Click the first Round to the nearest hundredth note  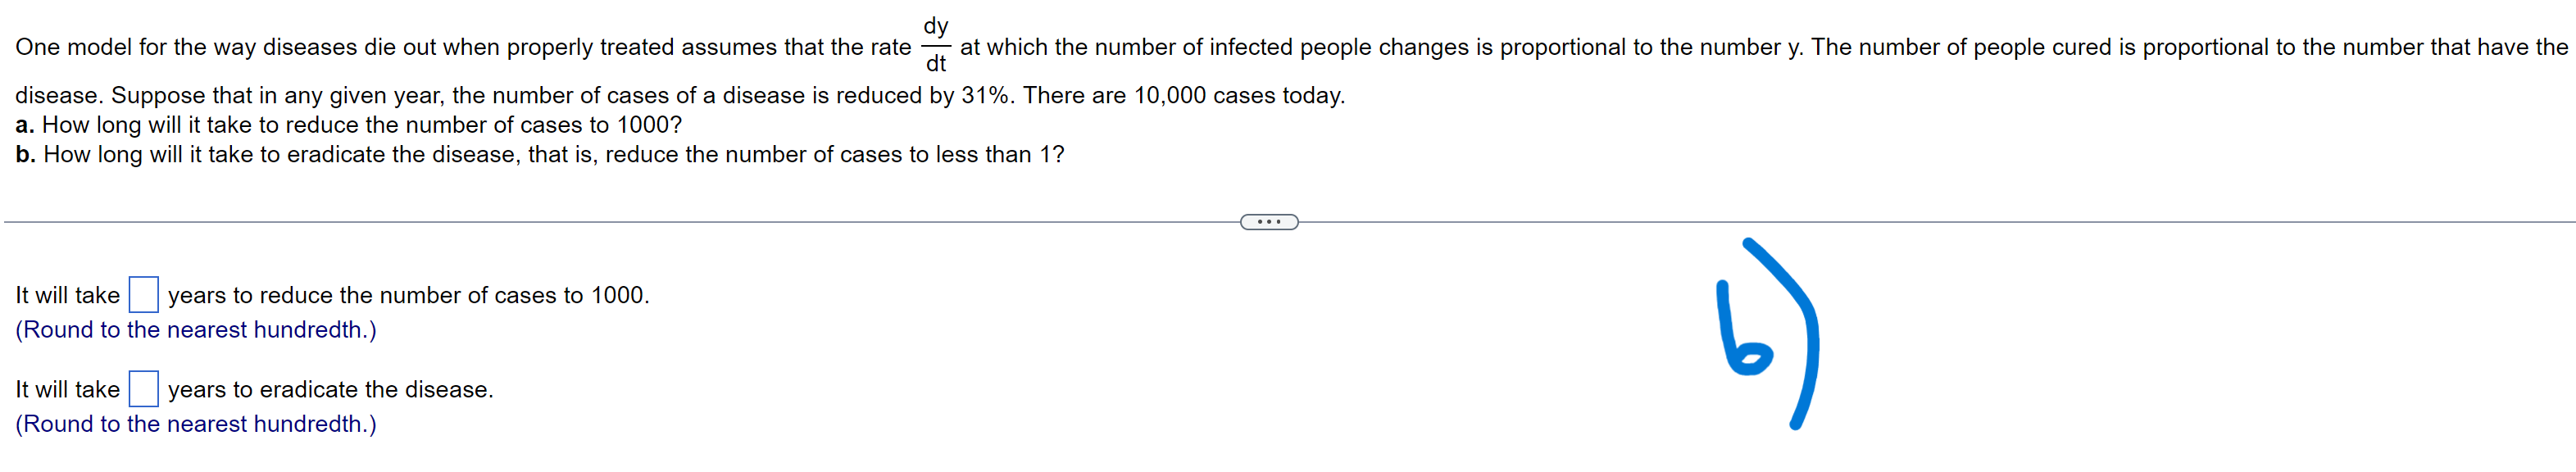[196, 329]
